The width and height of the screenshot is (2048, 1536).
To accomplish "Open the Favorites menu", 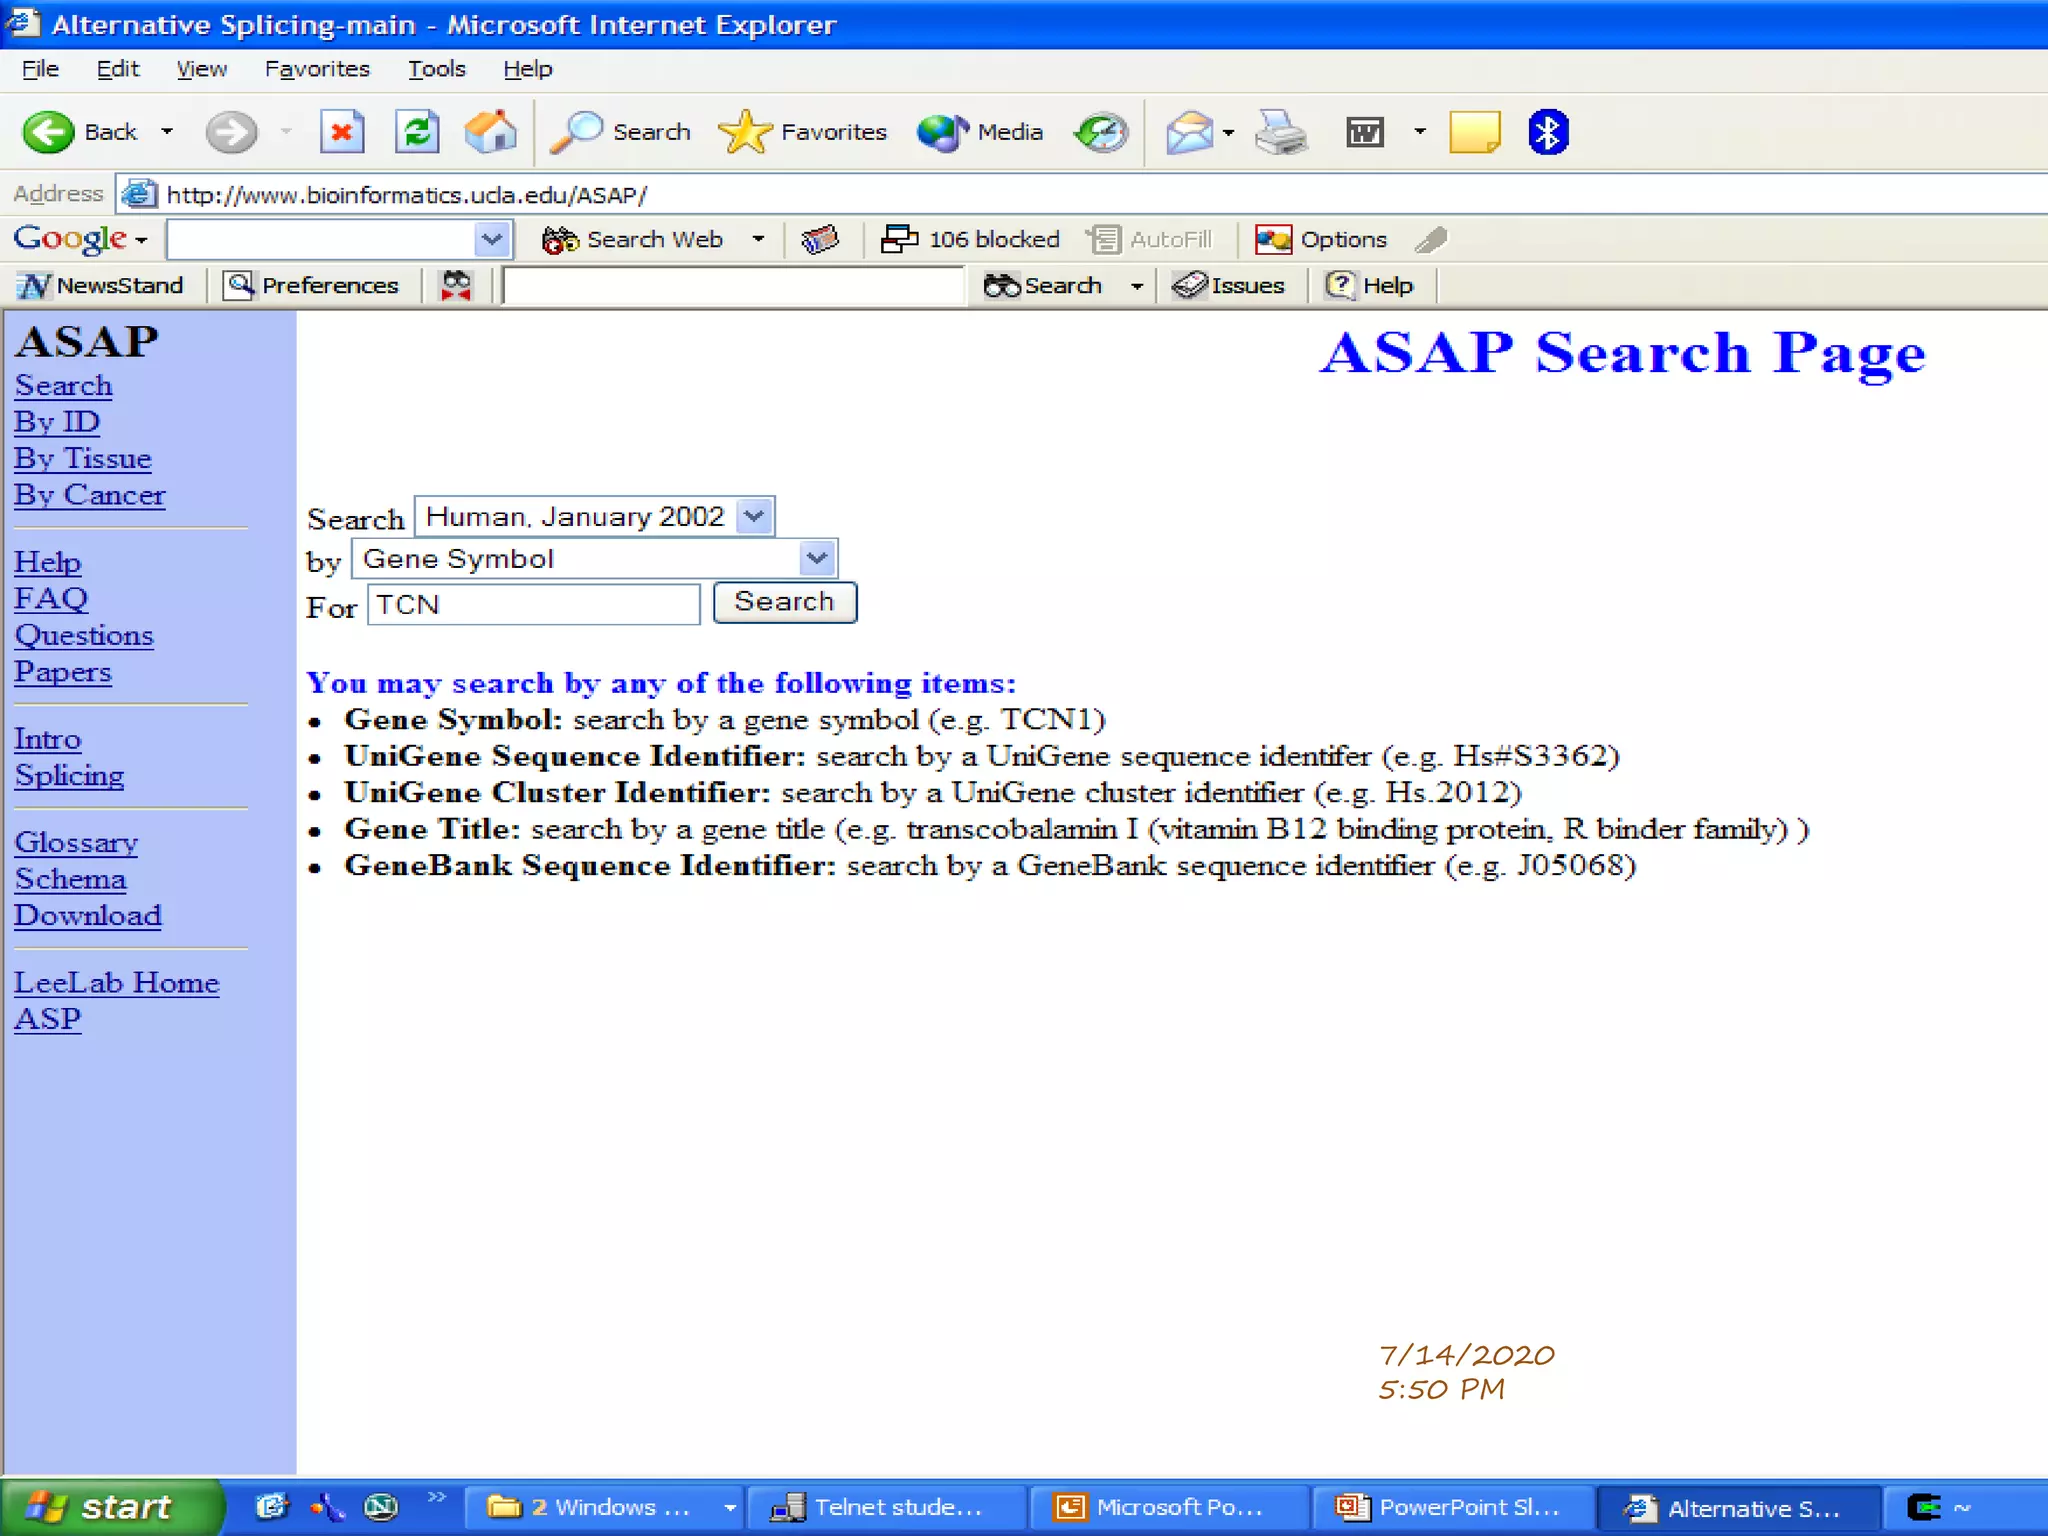I will coord(317,69).
